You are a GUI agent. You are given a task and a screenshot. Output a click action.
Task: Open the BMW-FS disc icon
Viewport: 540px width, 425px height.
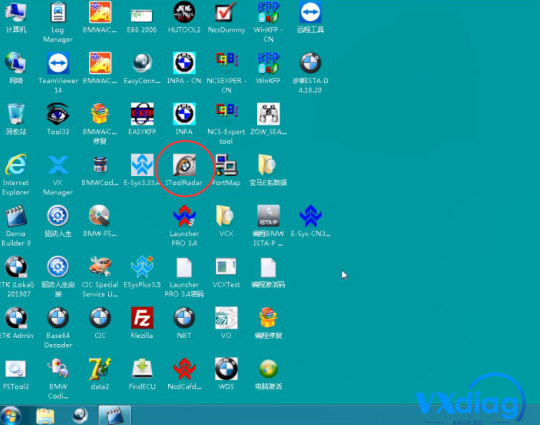pos(100,216)
